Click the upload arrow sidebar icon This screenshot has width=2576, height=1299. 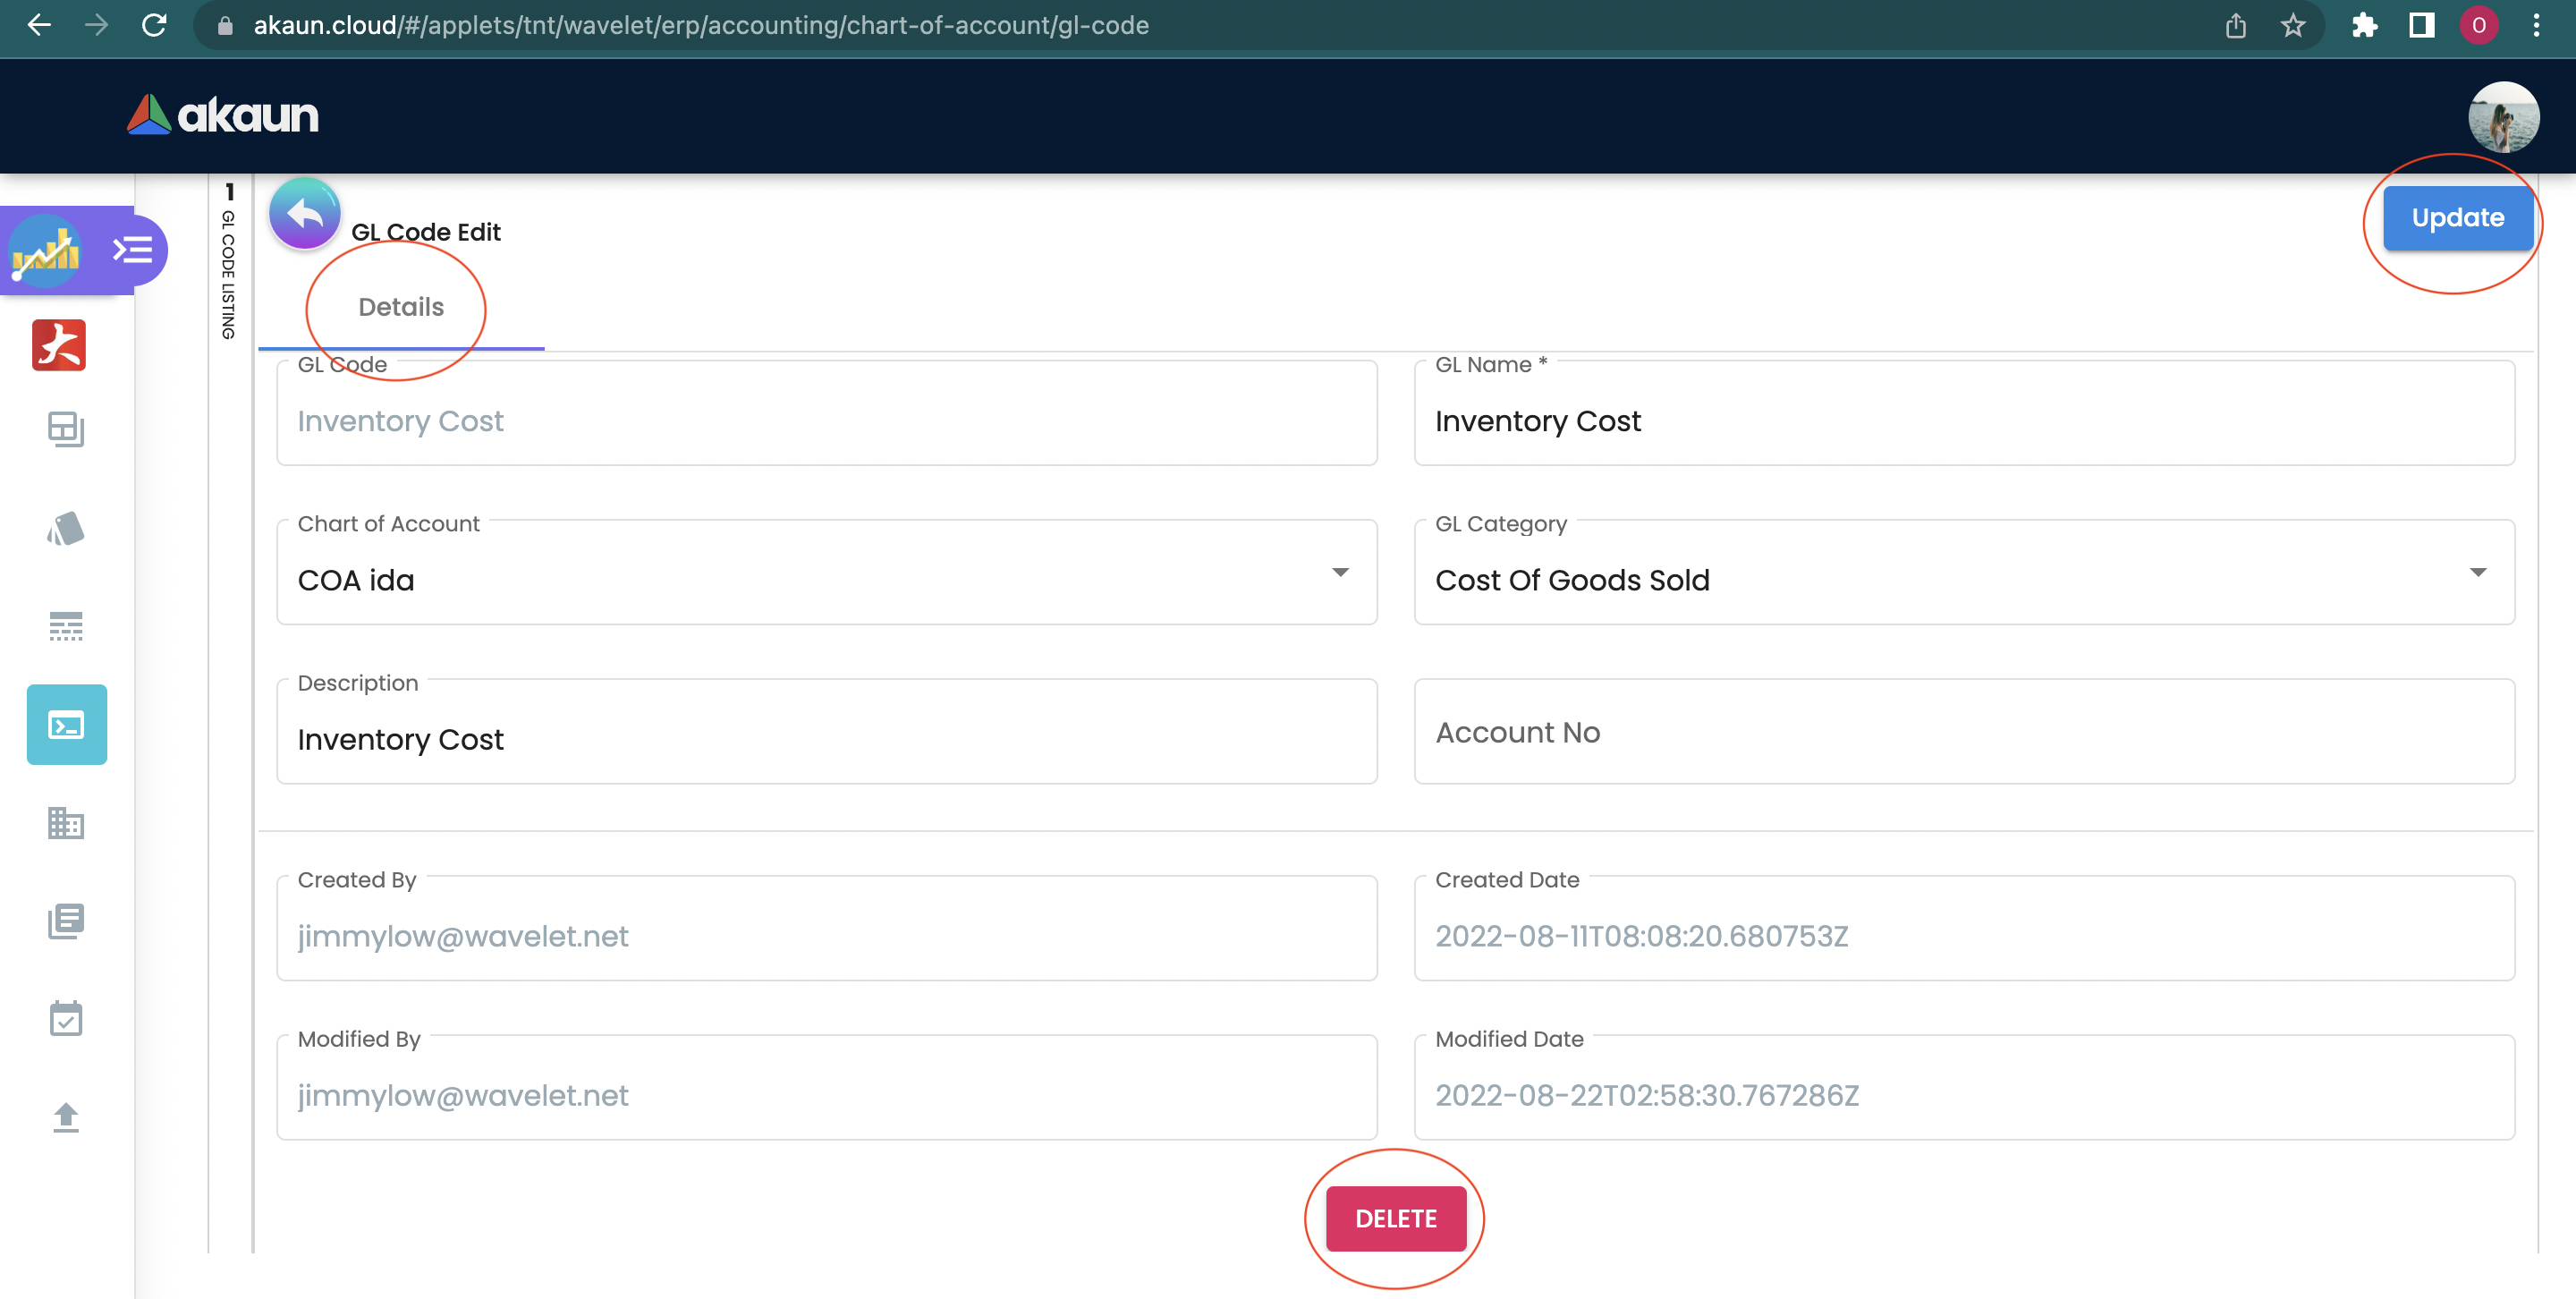[66, 1117]
